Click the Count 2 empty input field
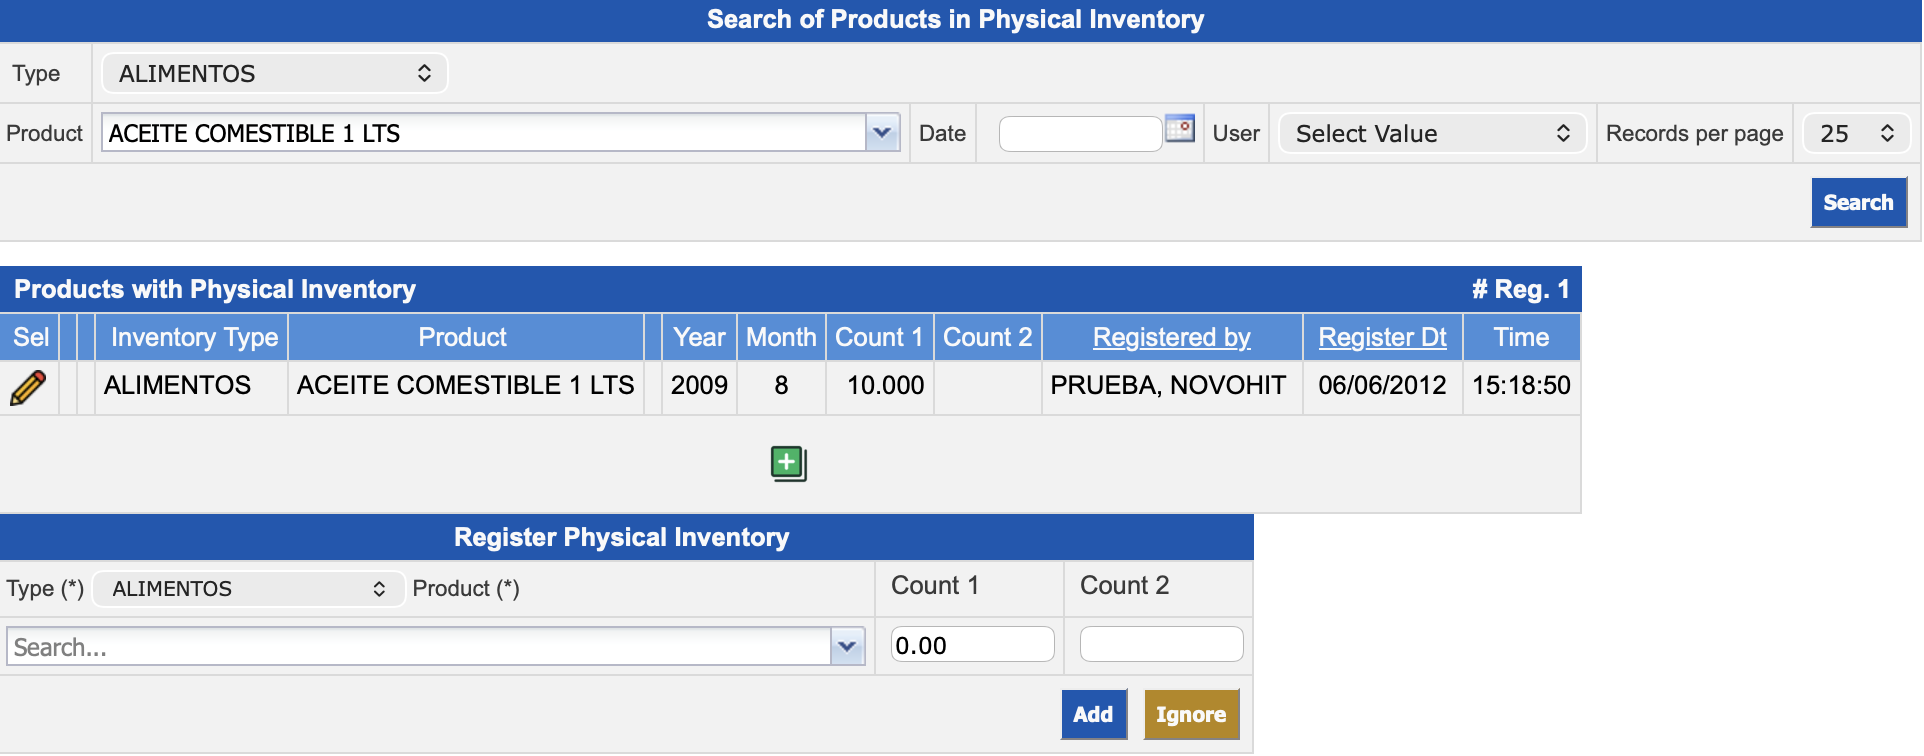This screenshot has height=756, width=1924. pos(1160,645)
